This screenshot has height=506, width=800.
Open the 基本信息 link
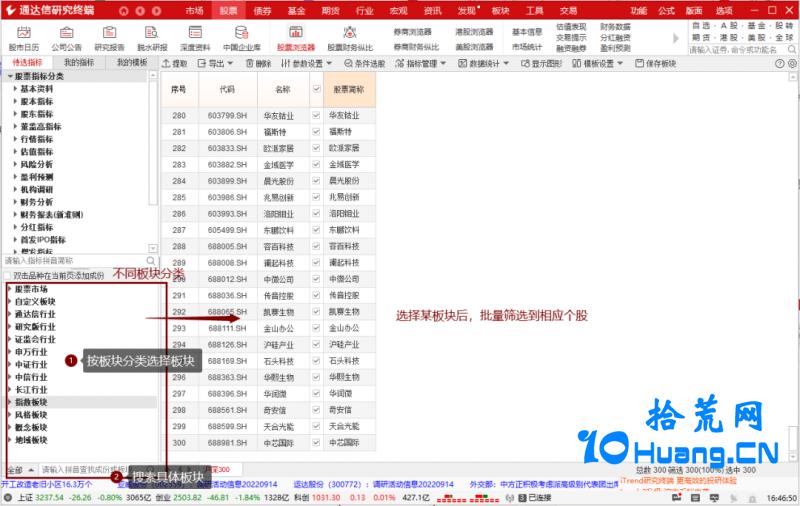[x=527, y=32]
